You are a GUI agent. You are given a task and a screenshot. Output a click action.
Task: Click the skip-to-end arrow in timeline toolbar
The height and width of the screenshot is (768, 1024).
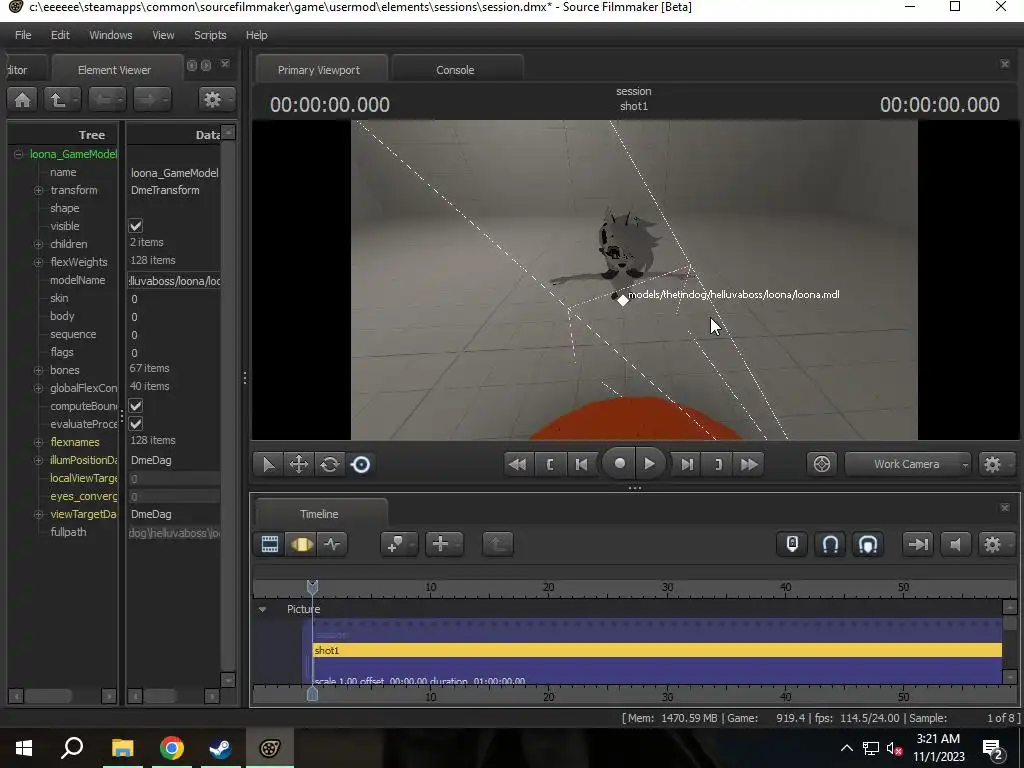pyautogui.click(x=918, y=544)
